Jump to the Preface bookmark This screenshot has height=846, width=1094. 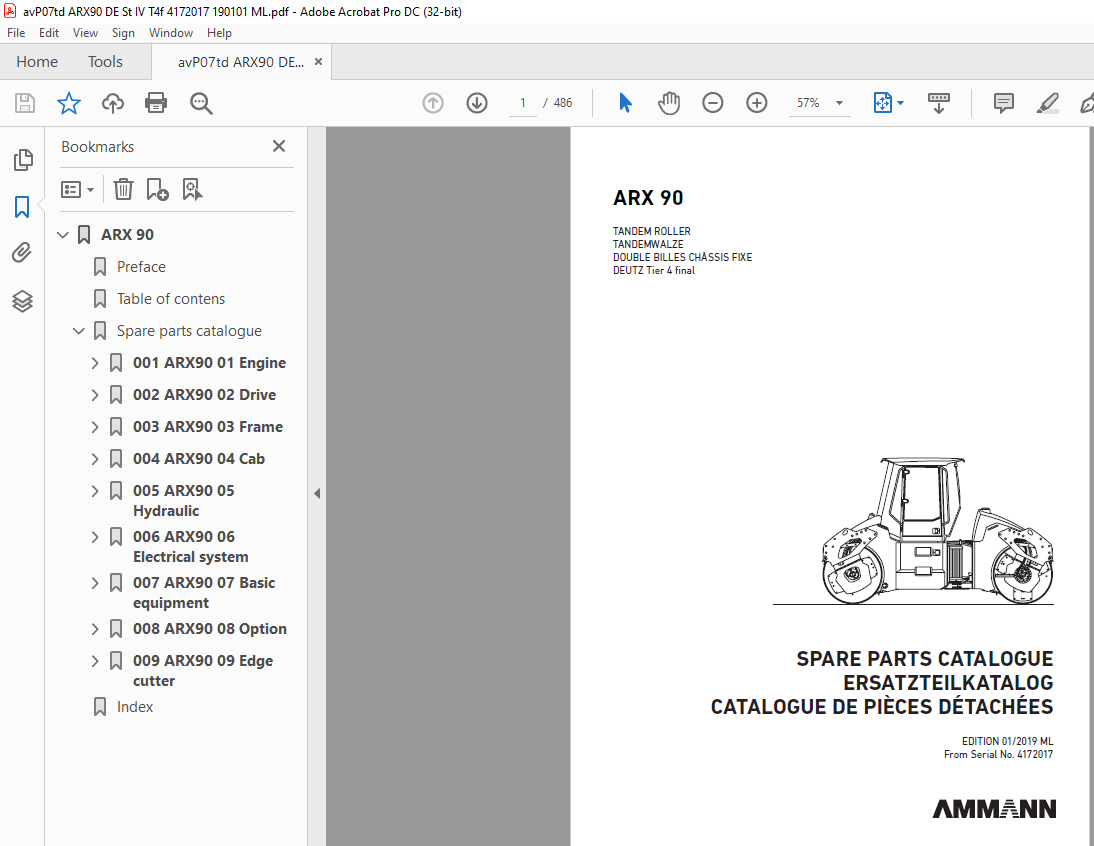click(x=141, y=267)
